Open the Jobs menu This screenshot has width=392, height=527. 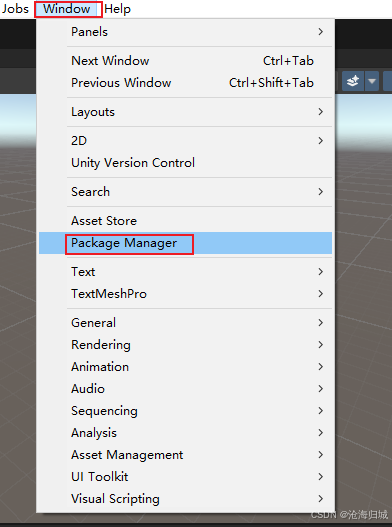tap(15, 9)
